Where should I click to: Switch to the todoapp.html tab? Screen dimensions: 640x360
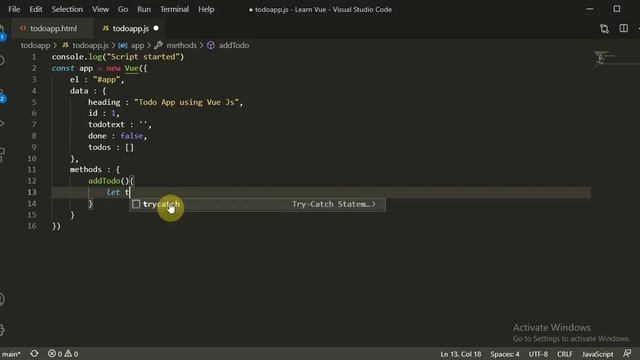53,29
